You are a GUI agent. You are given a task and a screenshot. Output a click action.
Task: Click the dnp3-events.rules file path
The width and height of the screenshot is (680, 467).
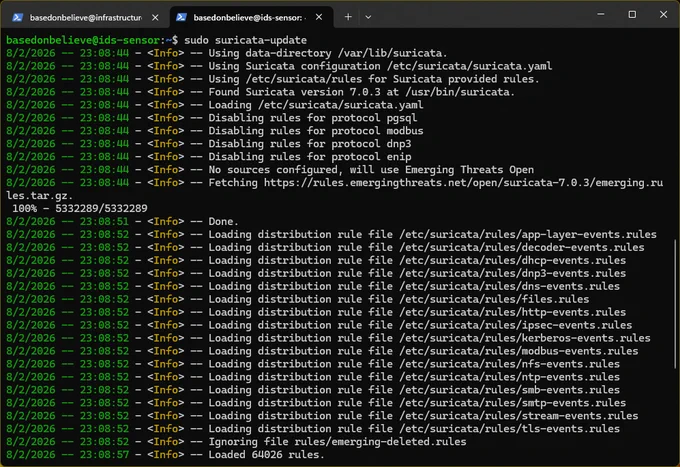coord(513,273)
